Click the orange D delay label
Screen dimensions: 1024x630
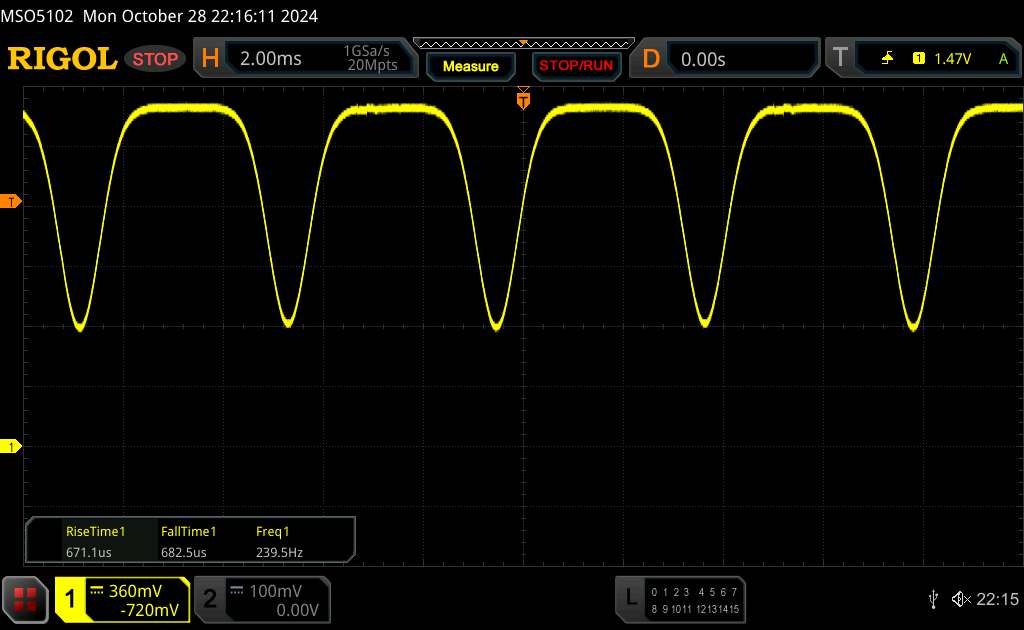[651, 59]
